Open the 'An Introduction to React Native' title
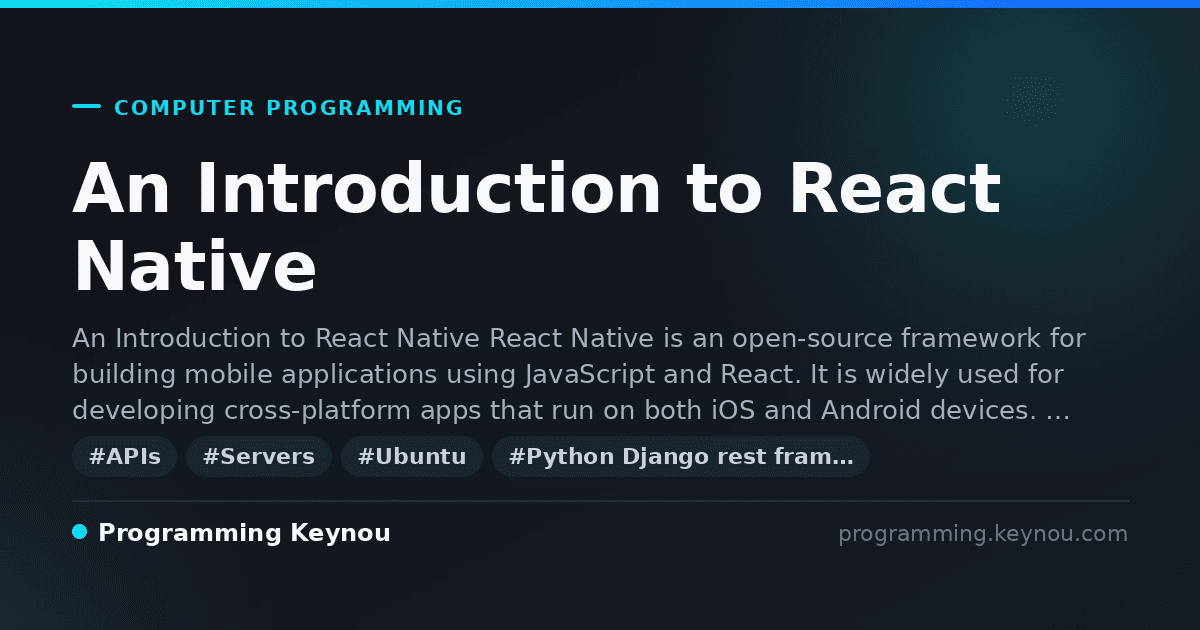 pyautogui.click(x=537, y=228)
